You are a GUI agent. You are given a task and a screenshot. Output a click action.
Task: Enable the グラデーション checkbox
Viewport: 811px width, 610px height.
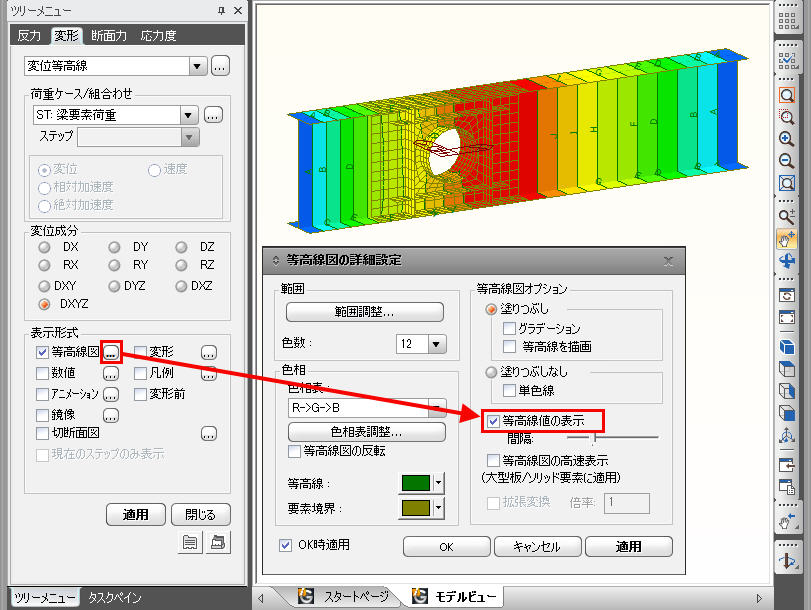click(510, 328)
